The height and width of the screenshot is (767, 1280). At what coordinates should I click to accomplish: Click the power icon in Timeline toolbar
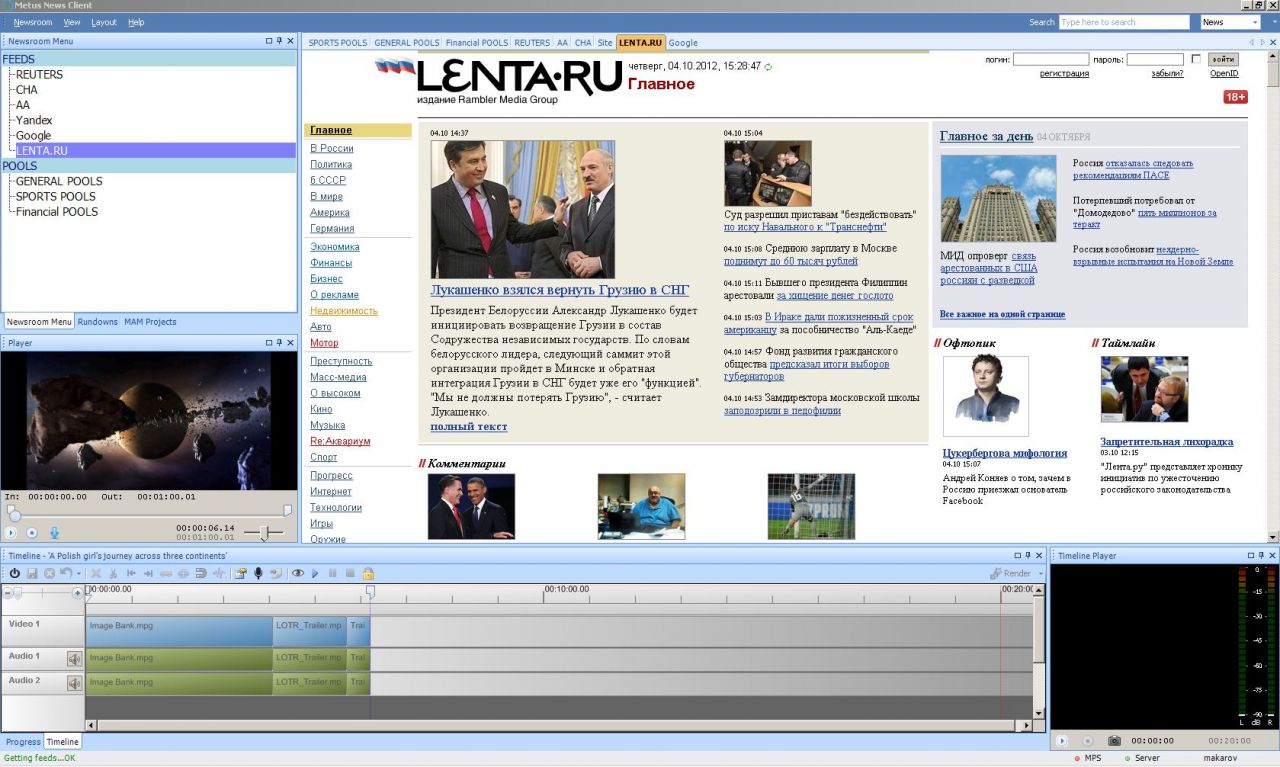(x=15, y=573)
